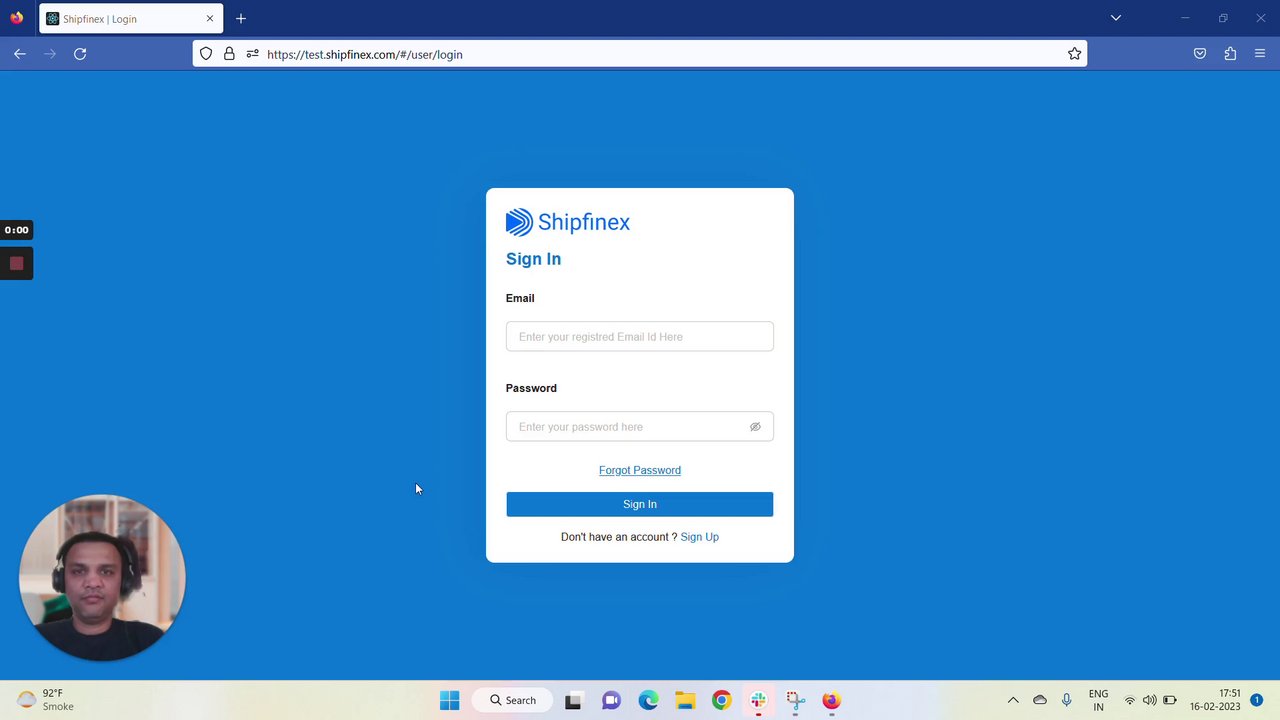Open the weather widget showing 92°F
Image resolution: width=1280 pixels, height=720 pixels.
(45, 700)
